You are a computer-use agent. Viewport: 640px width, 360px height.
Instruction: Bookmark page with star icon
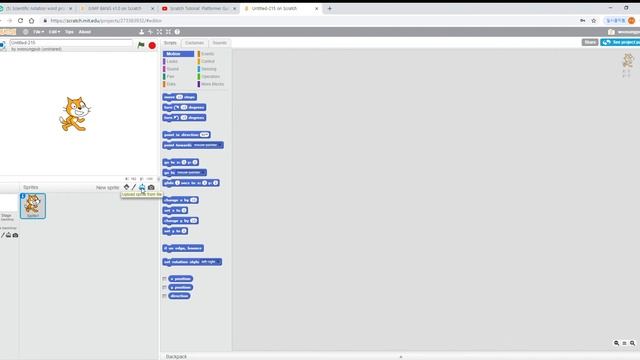(x=594, y=20)
